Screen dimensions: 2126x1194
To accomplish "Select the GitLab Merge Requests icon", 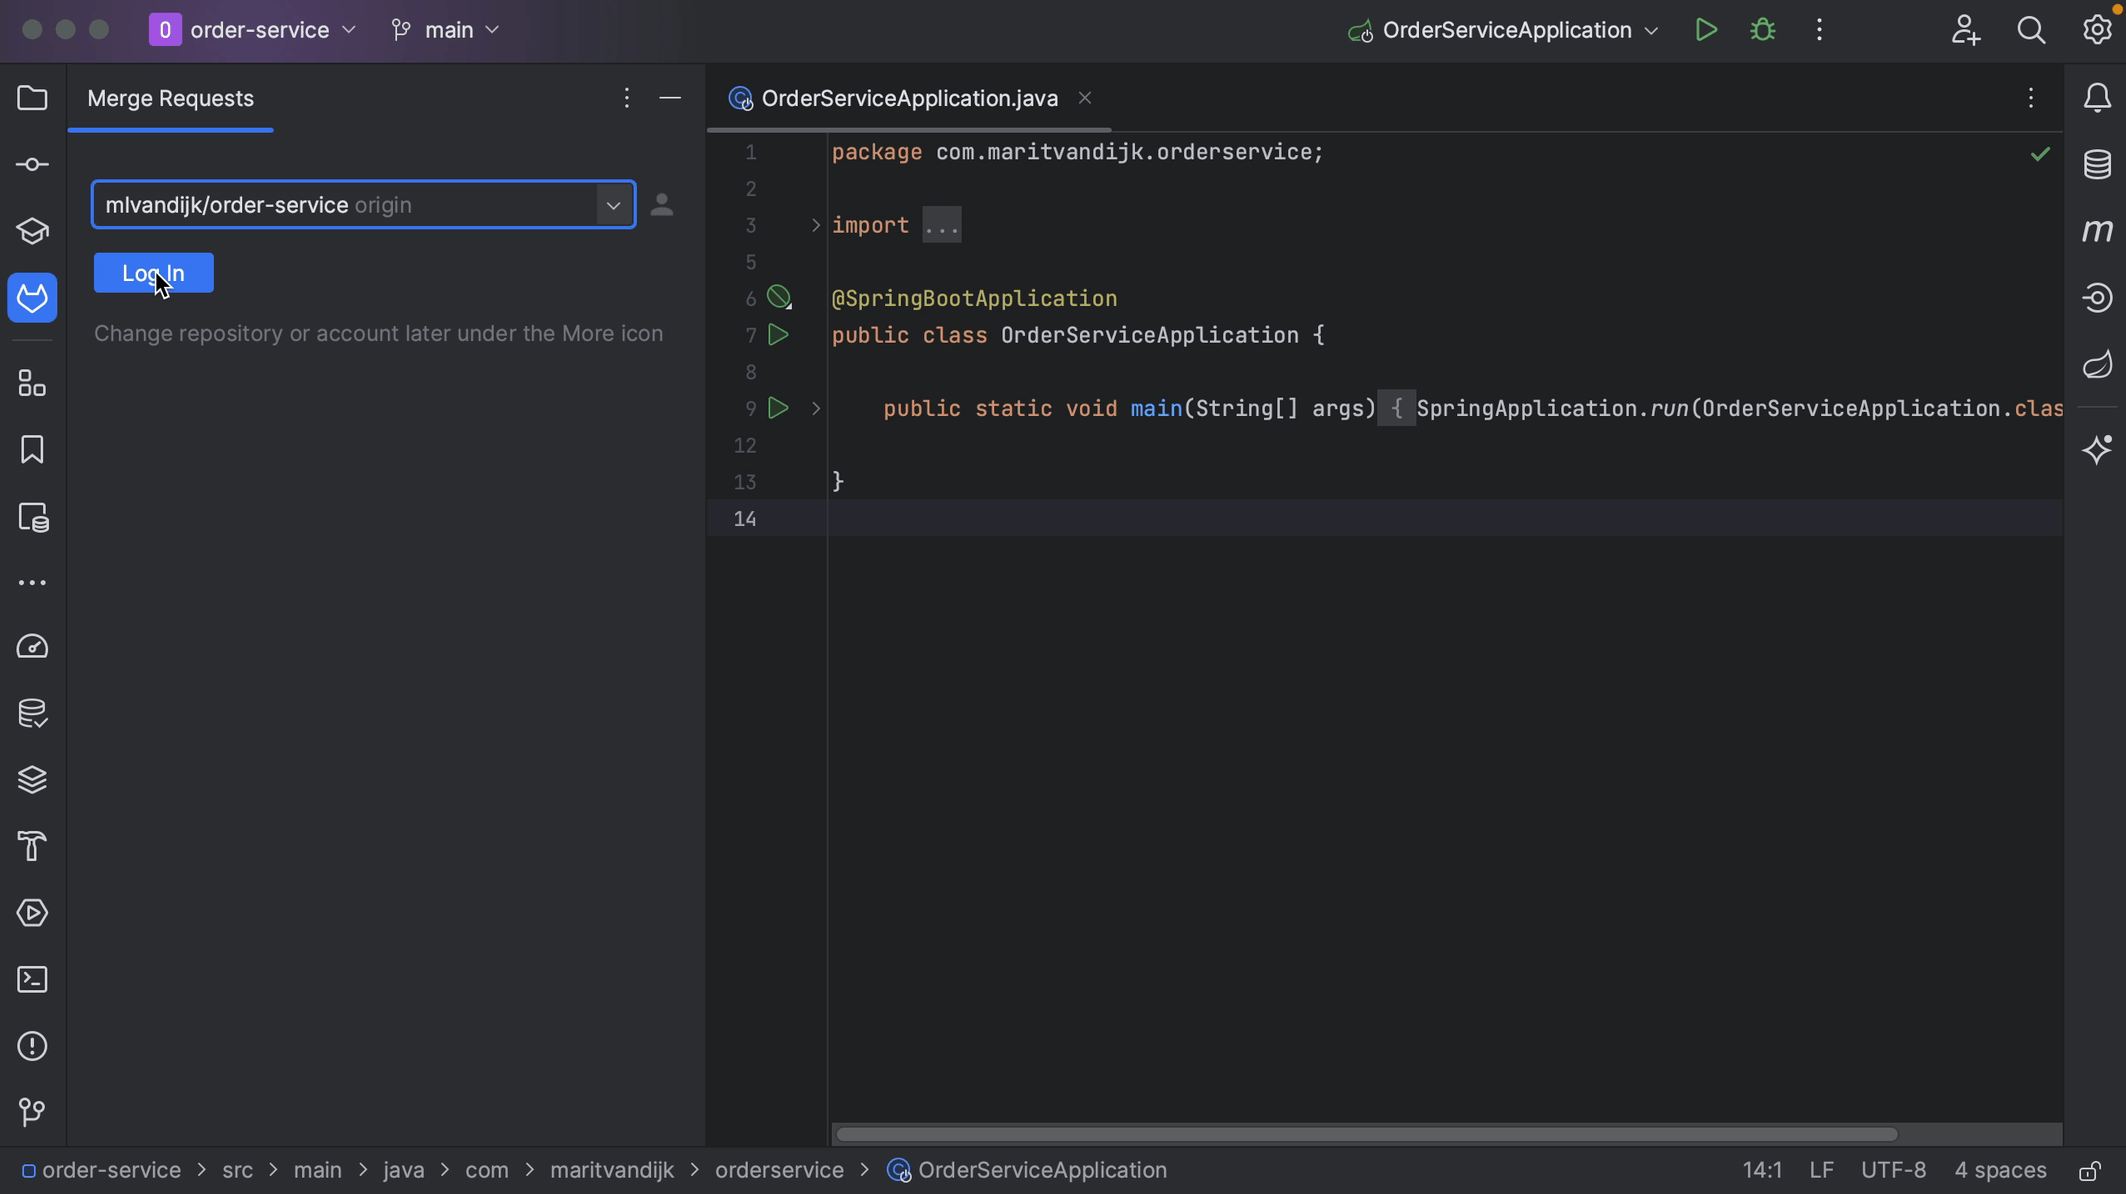I will point(32,297).
